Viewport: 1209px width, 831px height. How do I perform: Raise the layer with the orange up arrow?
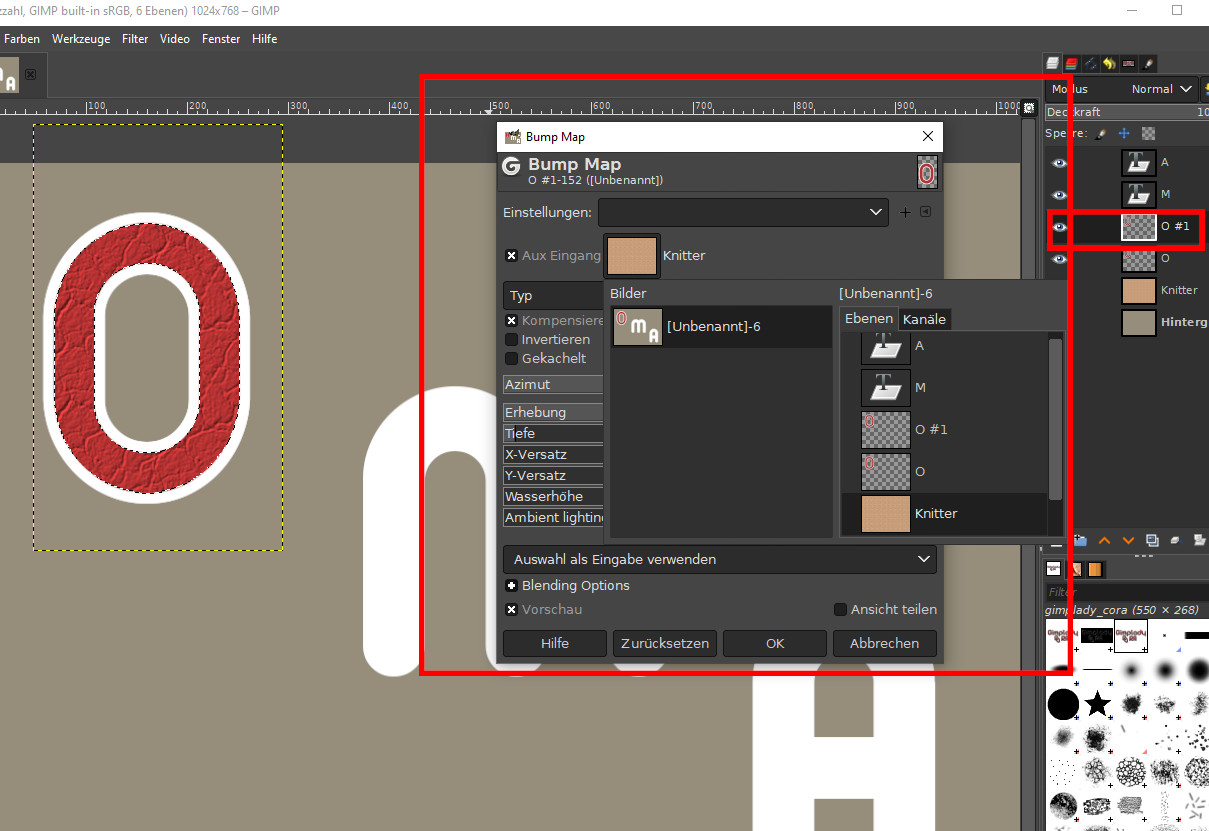pos(1104,540)
